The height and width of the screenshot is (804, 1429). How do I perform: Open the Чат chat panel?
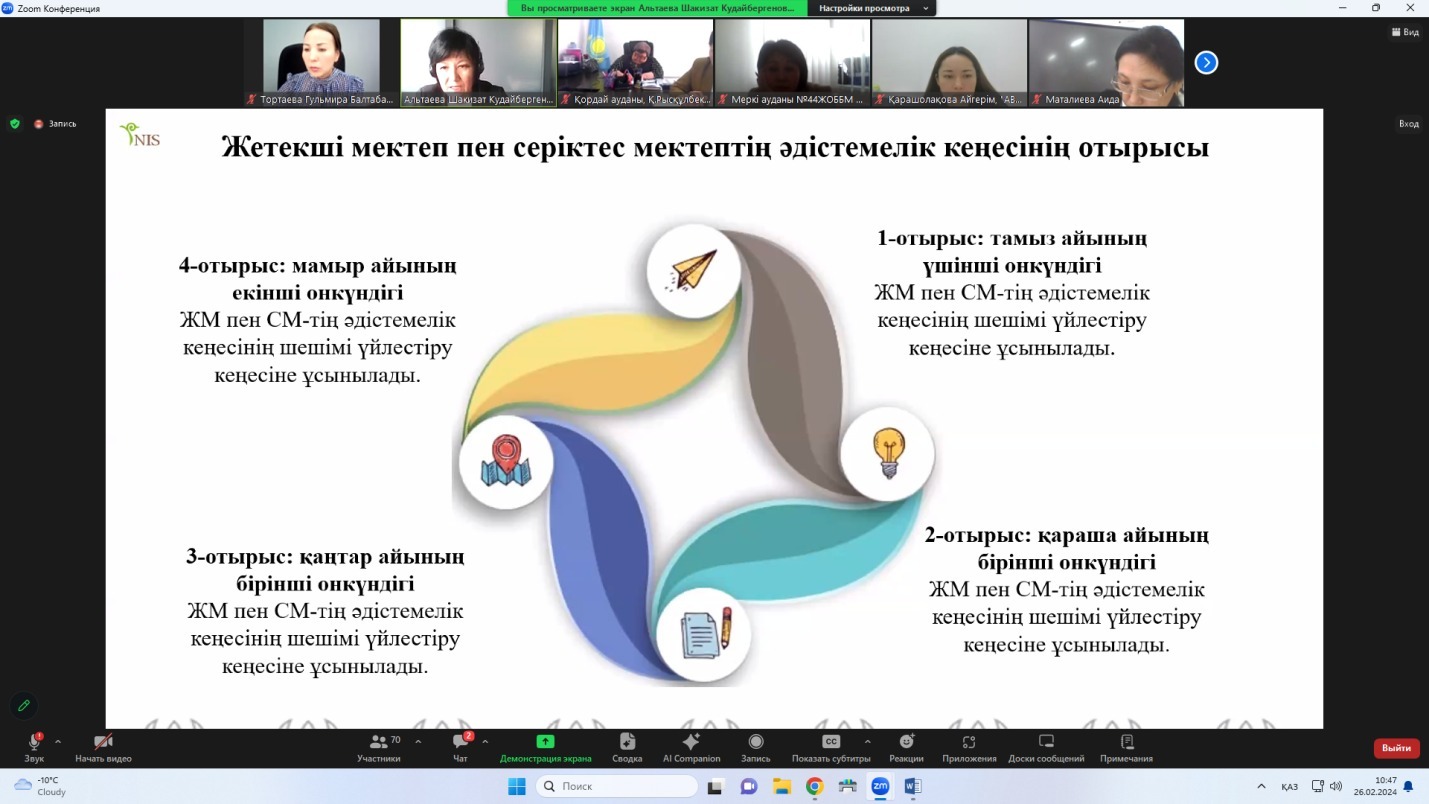pos(461,747)
